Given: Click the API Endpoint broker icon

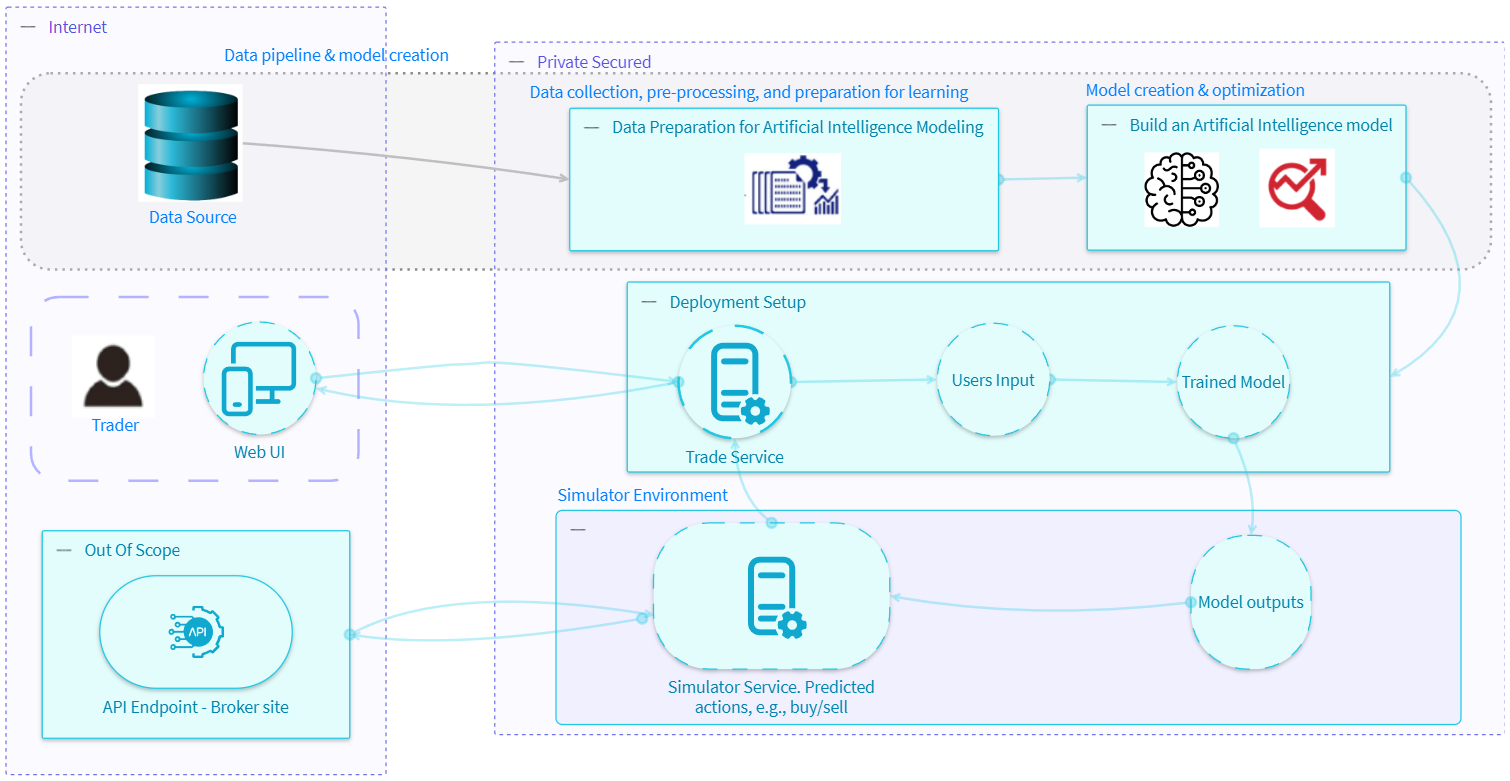Looking at the screenshot, I should tap(196, 632).
